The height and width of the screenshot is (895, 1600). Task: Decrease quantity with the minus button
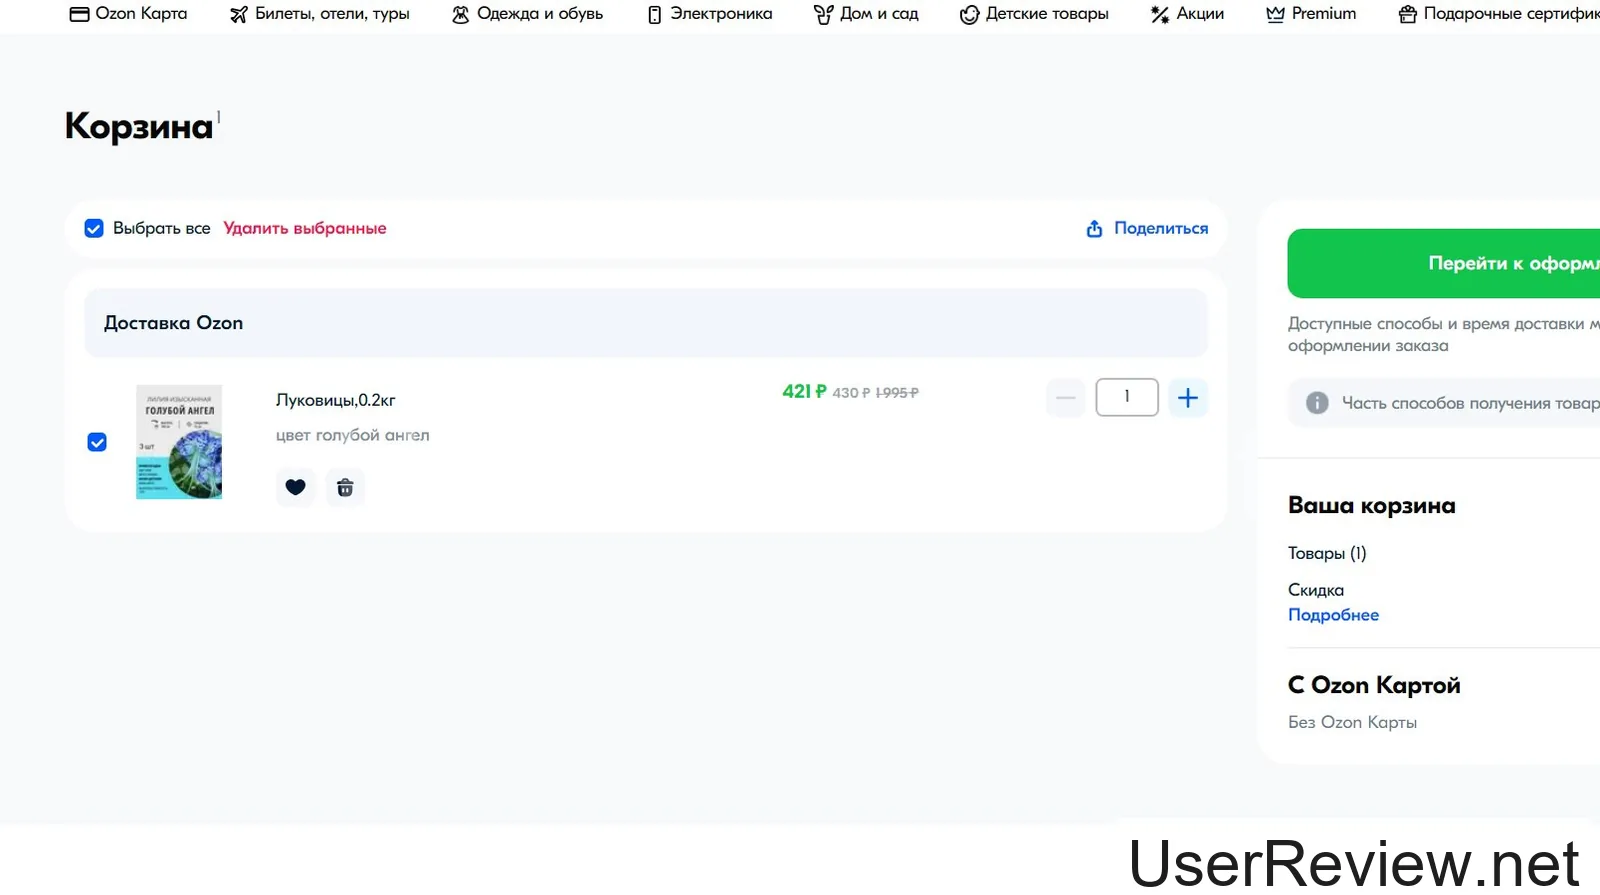1066,398
